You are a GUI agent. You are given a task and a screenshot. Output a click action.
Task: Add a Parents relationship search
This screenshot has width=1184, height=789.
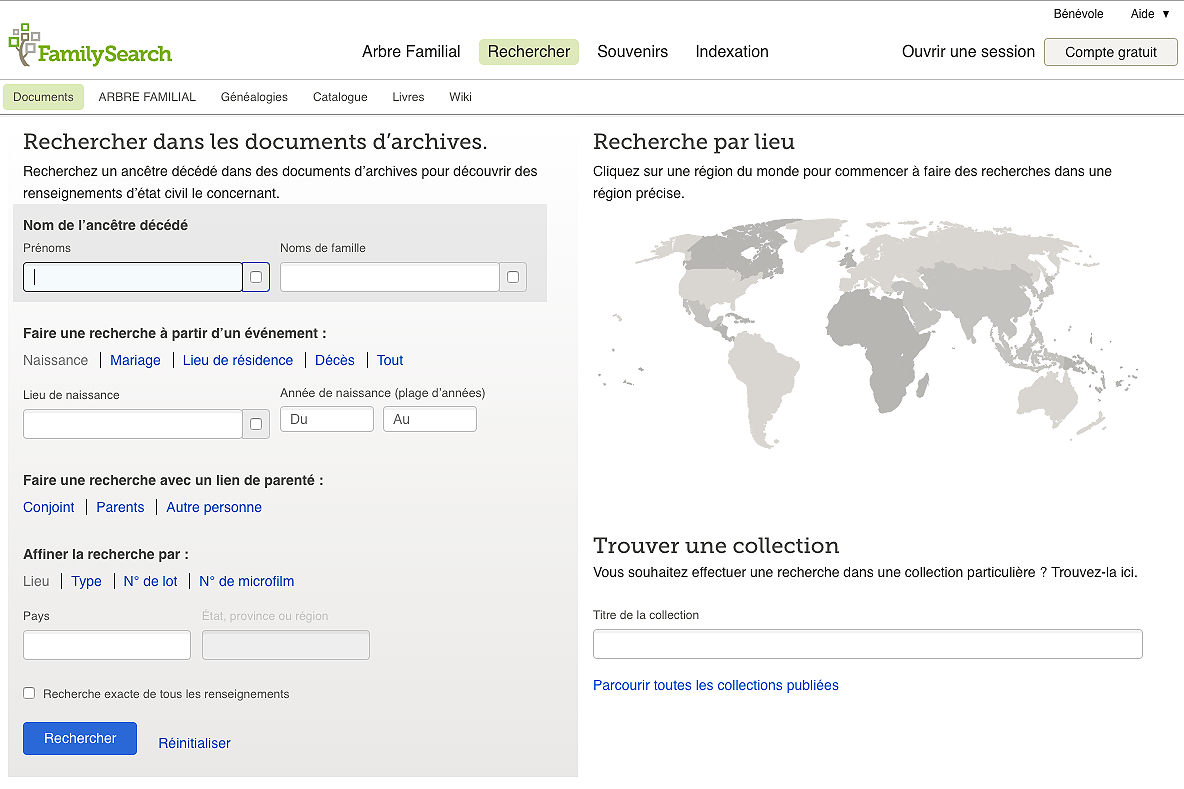120,507
